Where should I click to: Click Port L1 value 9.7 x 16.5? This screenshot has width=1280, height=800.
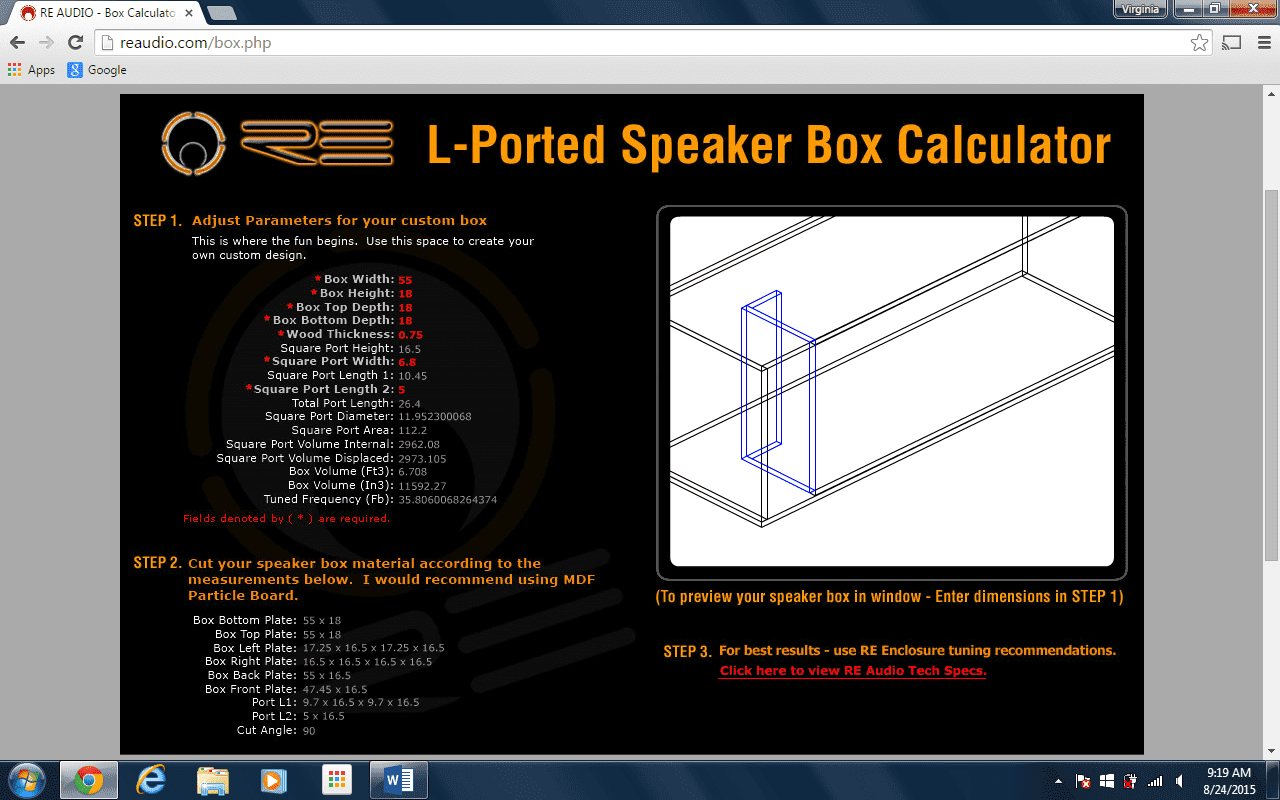361,703
